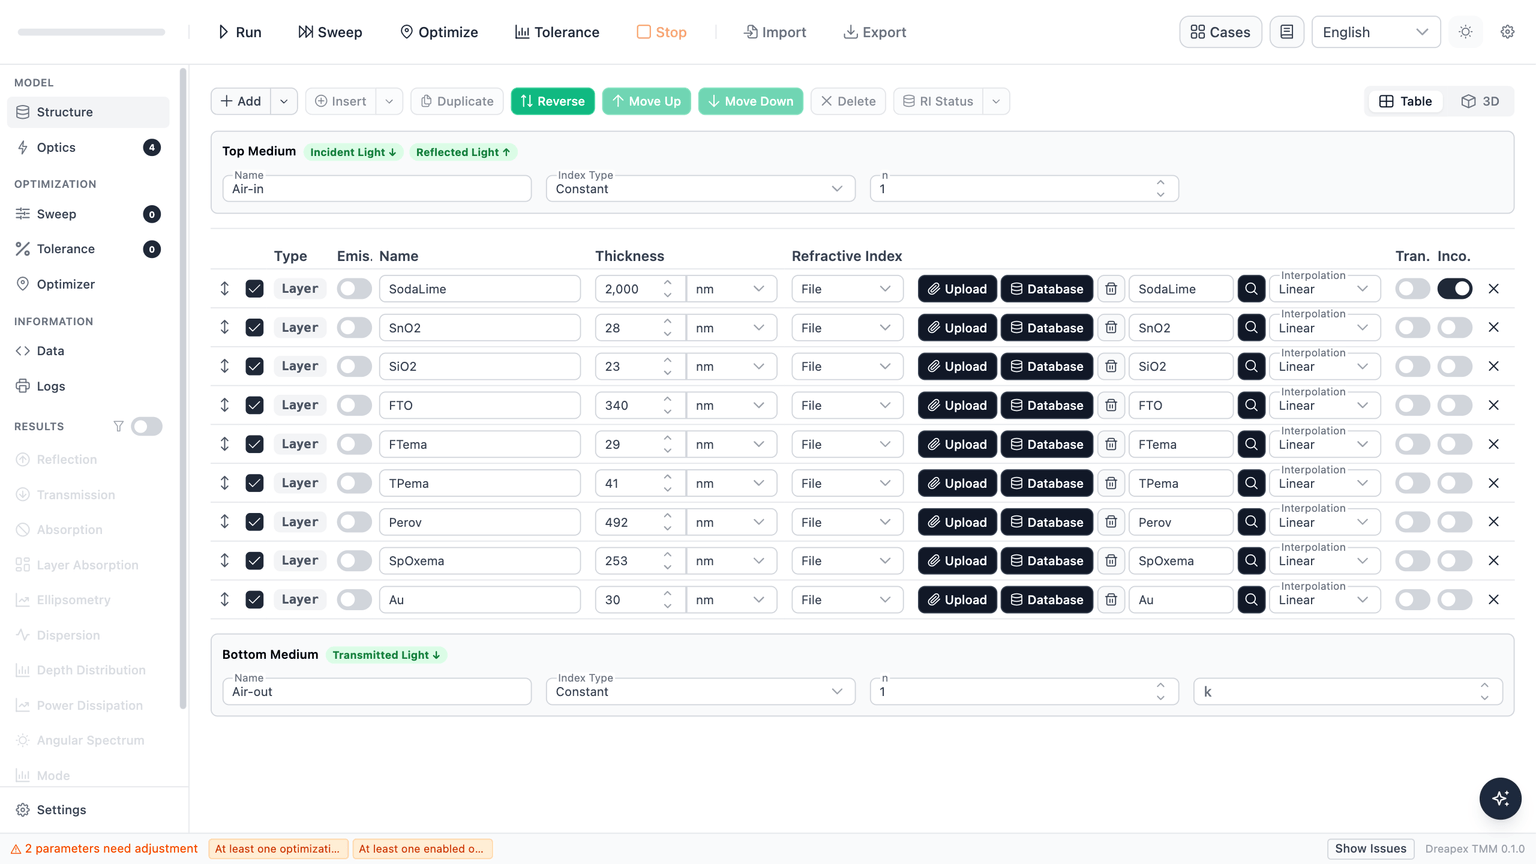Toggle the light/dark theme sun icon
1536x864 pixels.
[1466, 32]
